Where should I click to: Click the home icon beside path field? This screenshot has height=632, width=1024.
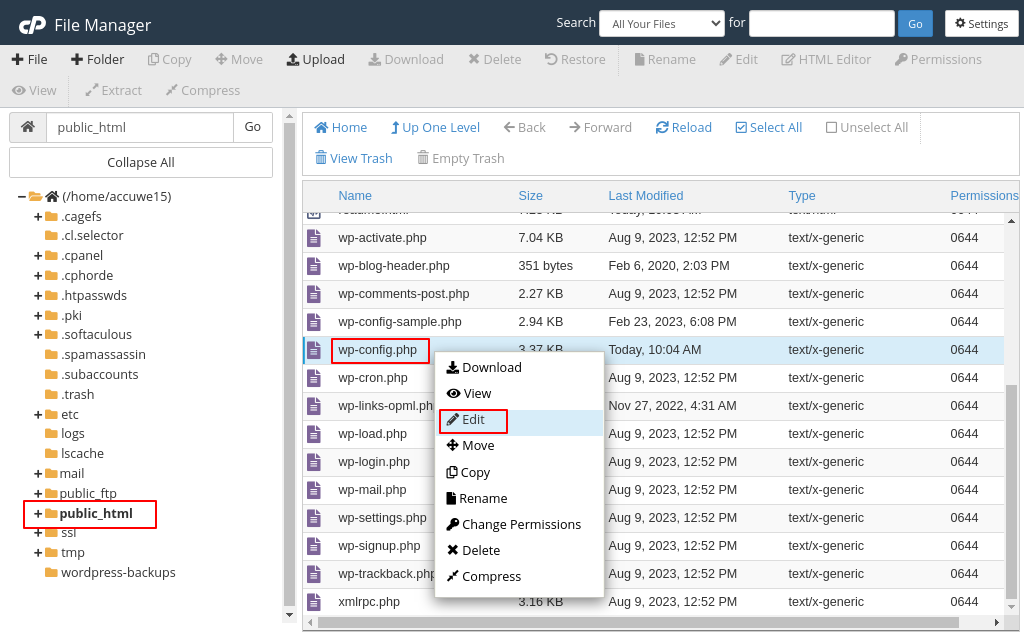[27, 127]
